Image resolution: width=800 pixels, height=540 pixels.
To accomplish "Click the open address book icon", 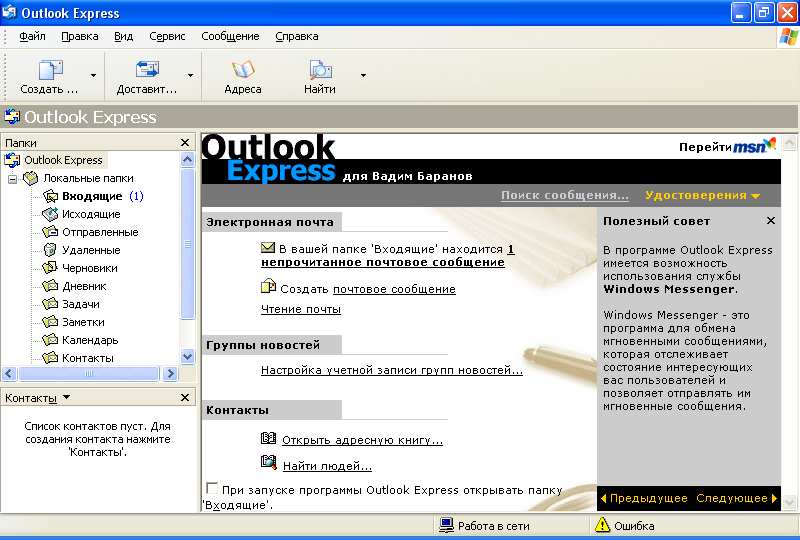I will [268, 438].
